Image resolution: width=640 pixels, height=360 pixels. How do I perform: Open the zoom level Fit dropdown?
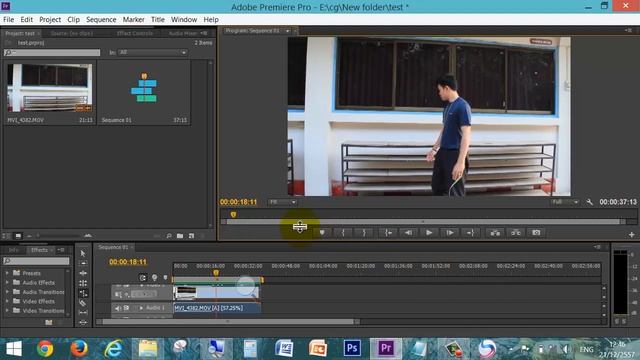click(282, 202)
